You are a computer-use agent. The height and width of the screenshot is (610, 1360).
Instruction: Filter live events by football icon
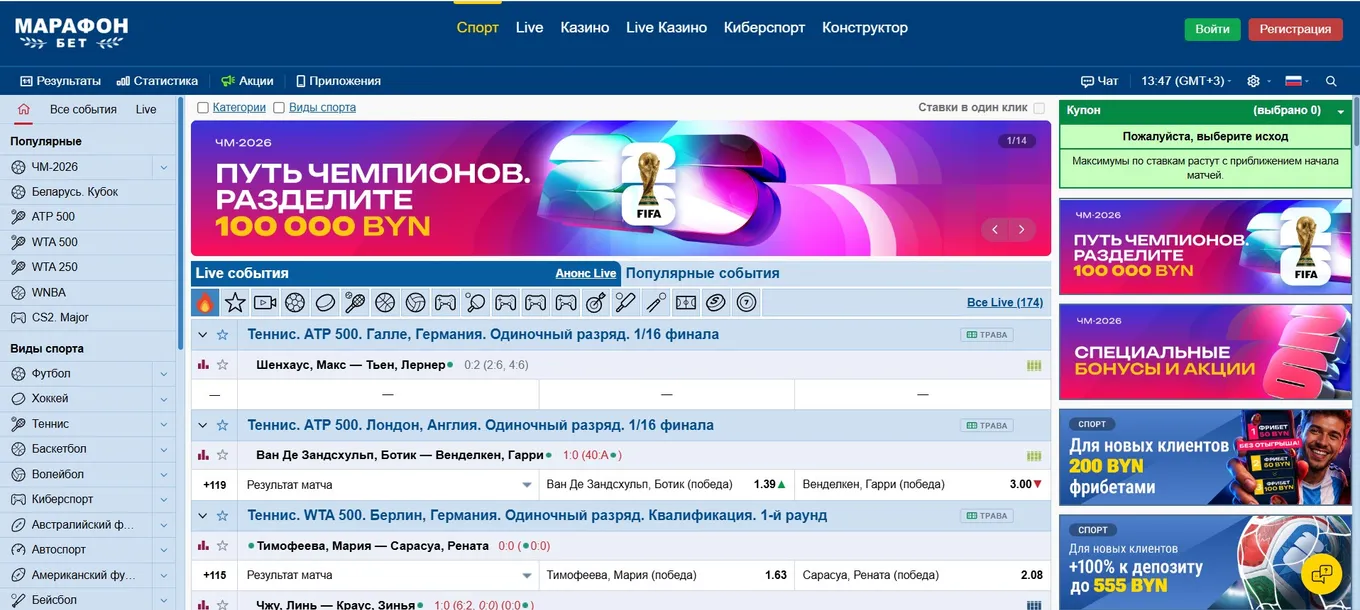coord(295,302)
